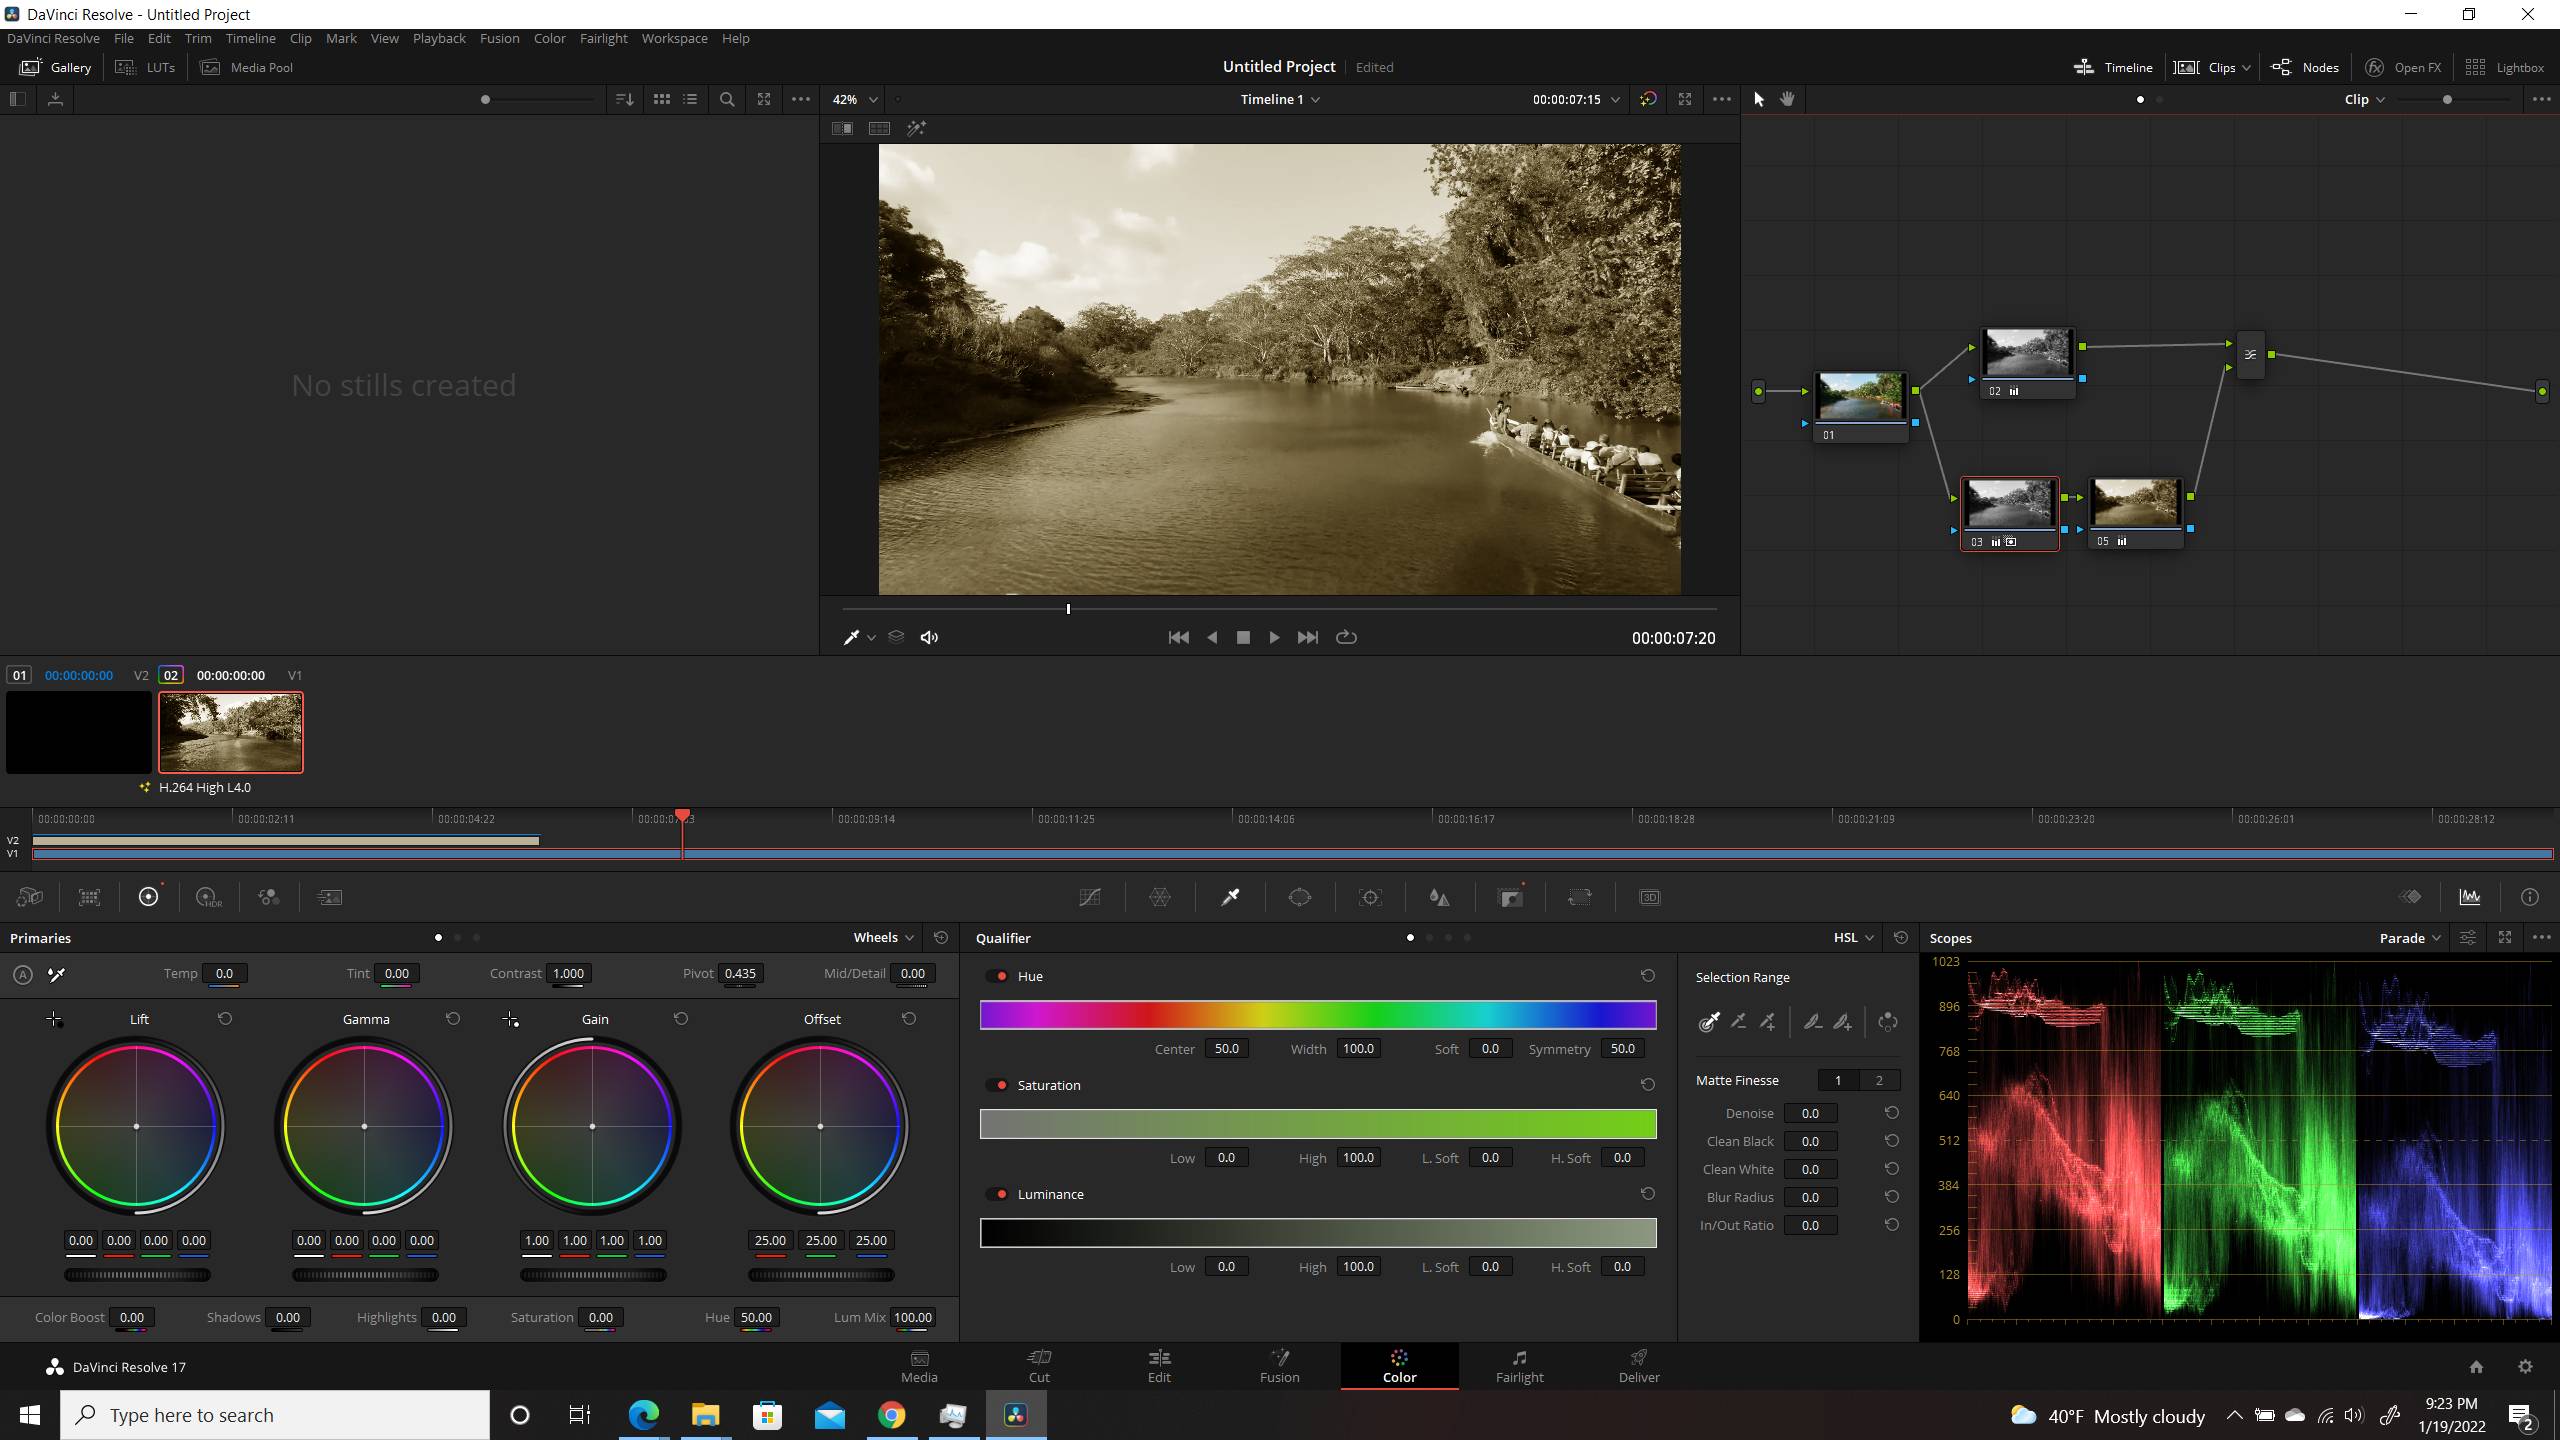Open the Sizing palette icon
This screenshot has width=2560, height=1440.
[x=1580, y=897]
